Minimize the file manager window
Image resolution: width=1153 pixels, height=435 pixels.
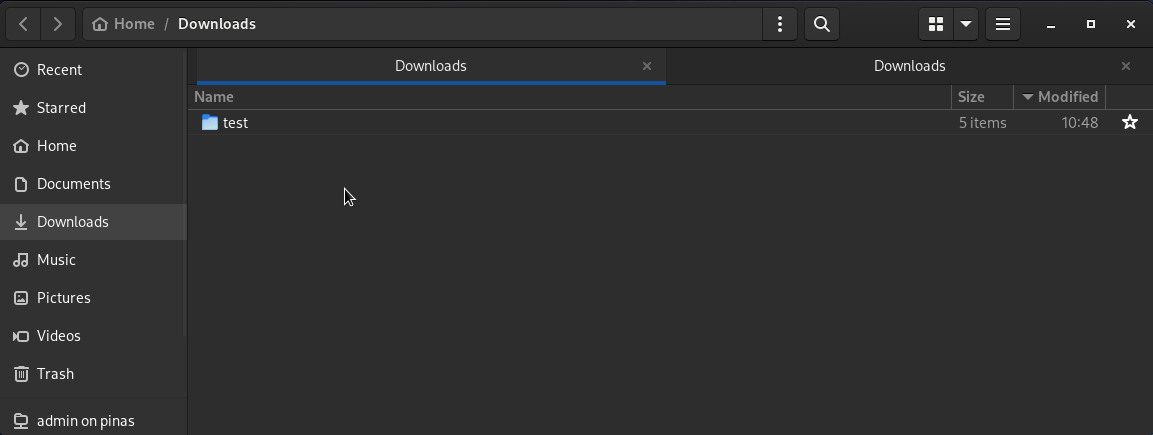pos(1051,24)
